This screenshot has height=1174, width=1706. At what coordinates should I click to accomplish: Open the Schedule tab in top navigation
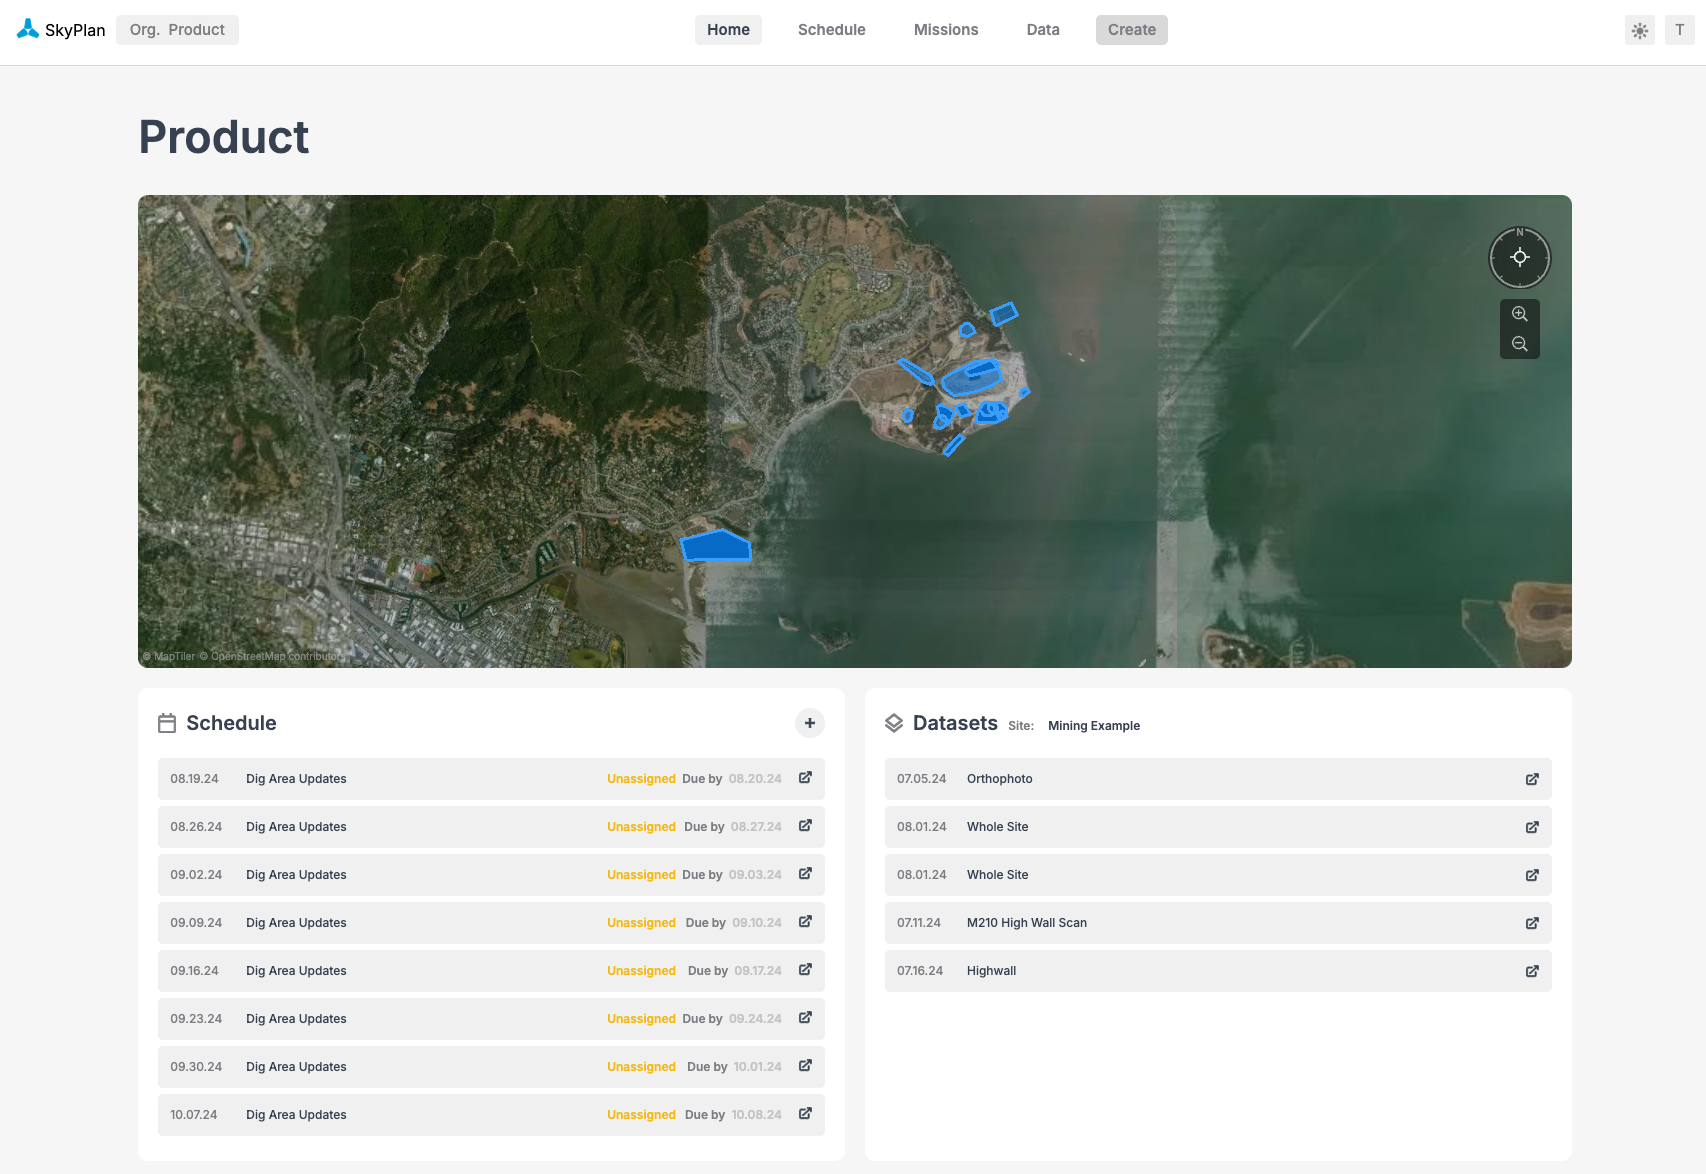pos(832,30)
